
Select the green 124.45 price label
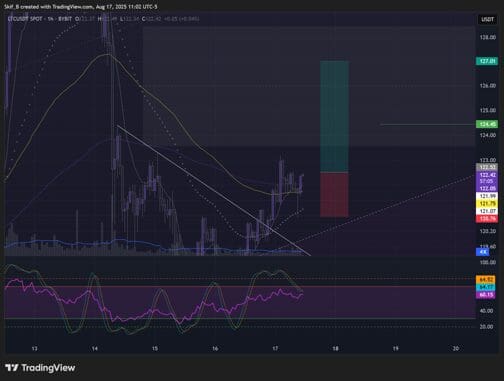pos(487,124)
